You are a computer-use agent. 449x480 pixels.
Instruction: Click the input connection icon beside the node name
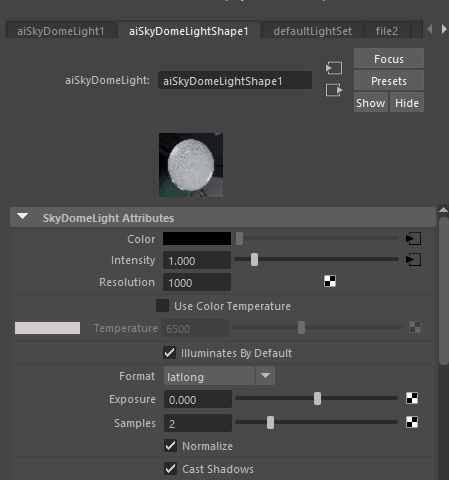(334, 68)
